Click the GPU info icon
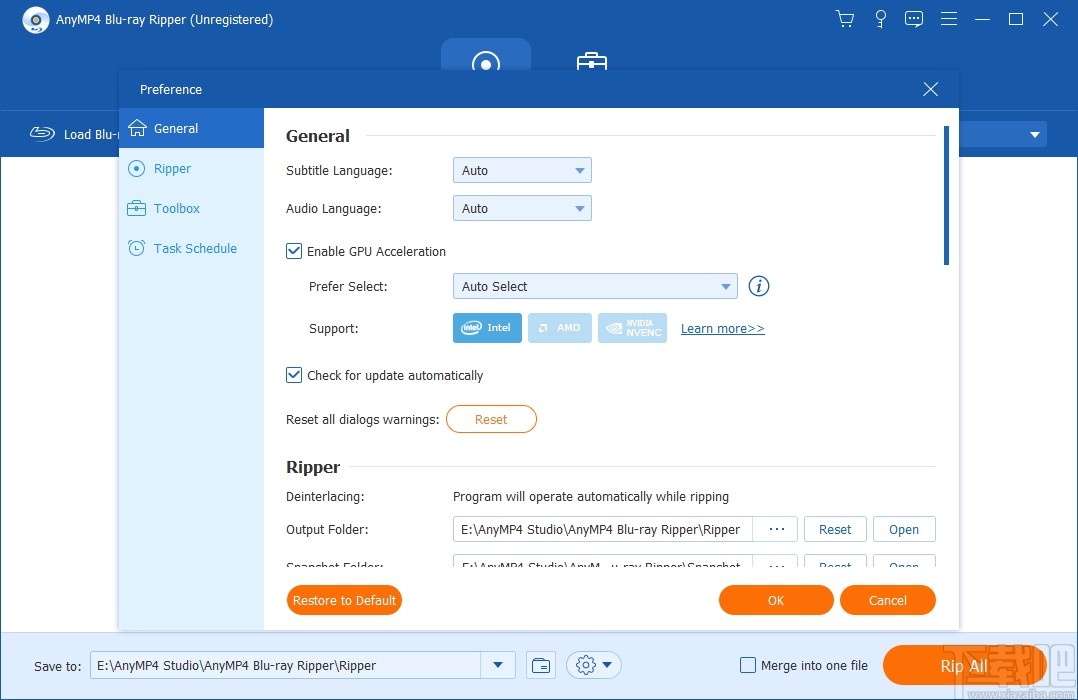Screen dimensions: 1078x700 point(758,286)
